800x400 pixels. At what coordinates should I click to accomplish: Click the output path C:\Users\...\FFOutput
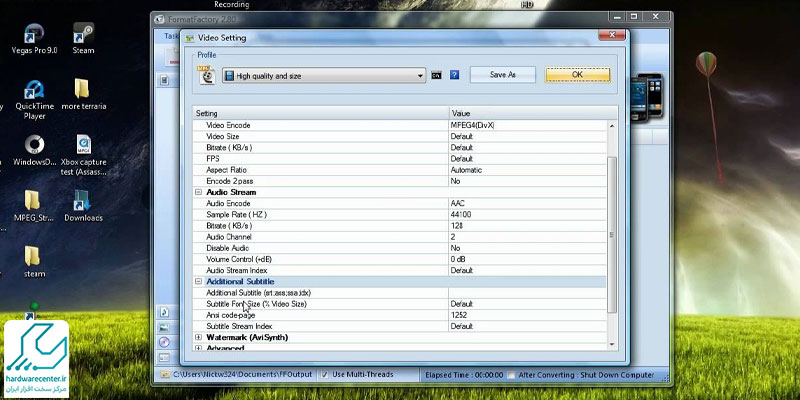click(242, 374)
